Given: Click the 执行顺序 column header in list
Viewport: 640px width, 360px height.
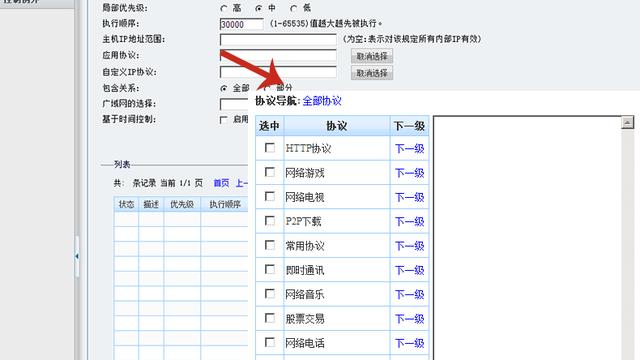Looking at the screenshot, I should click(225, 204).
